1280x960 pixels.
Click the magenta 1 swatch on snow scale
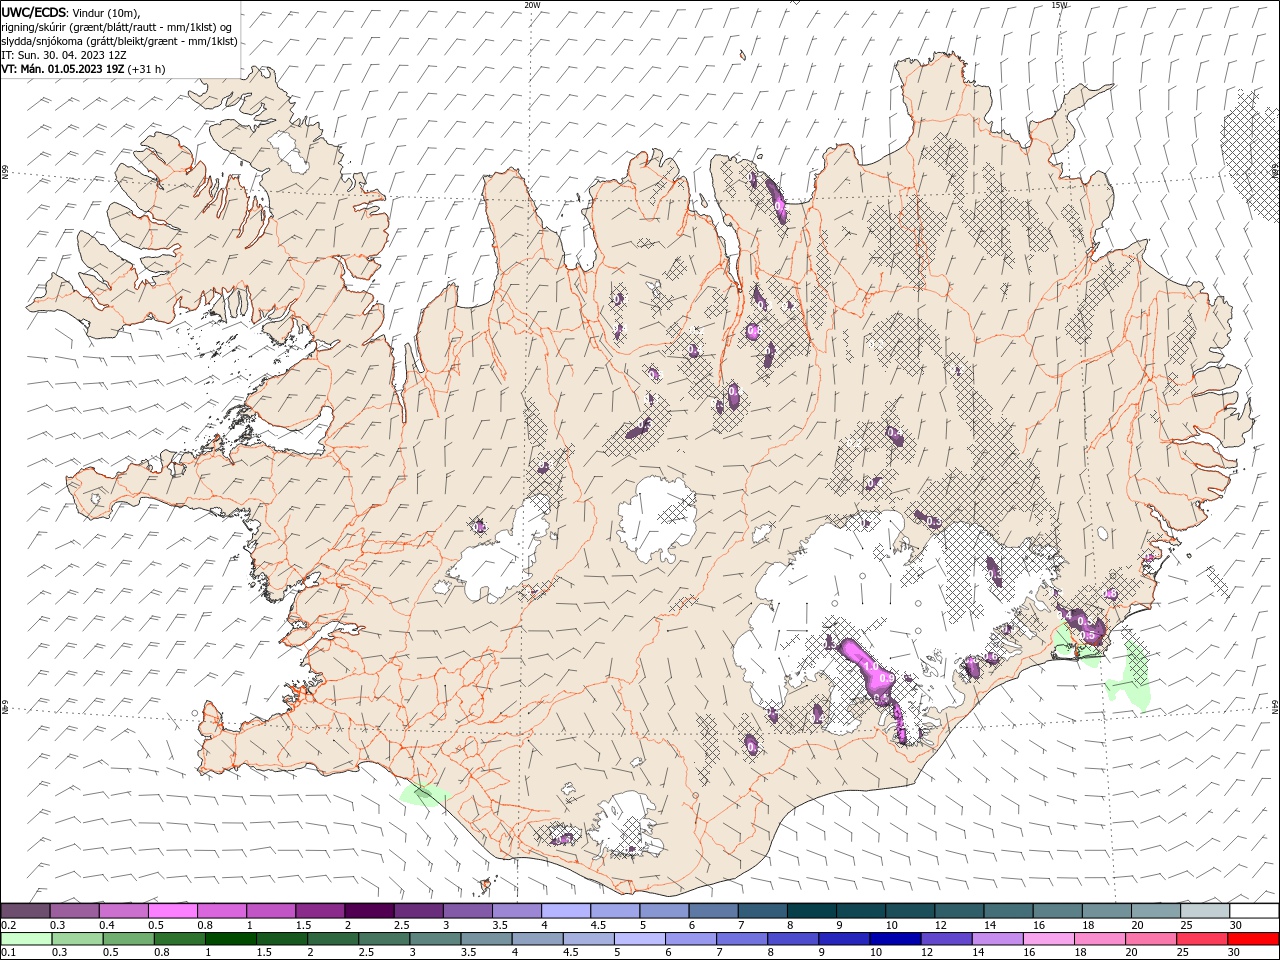[271, 911]
